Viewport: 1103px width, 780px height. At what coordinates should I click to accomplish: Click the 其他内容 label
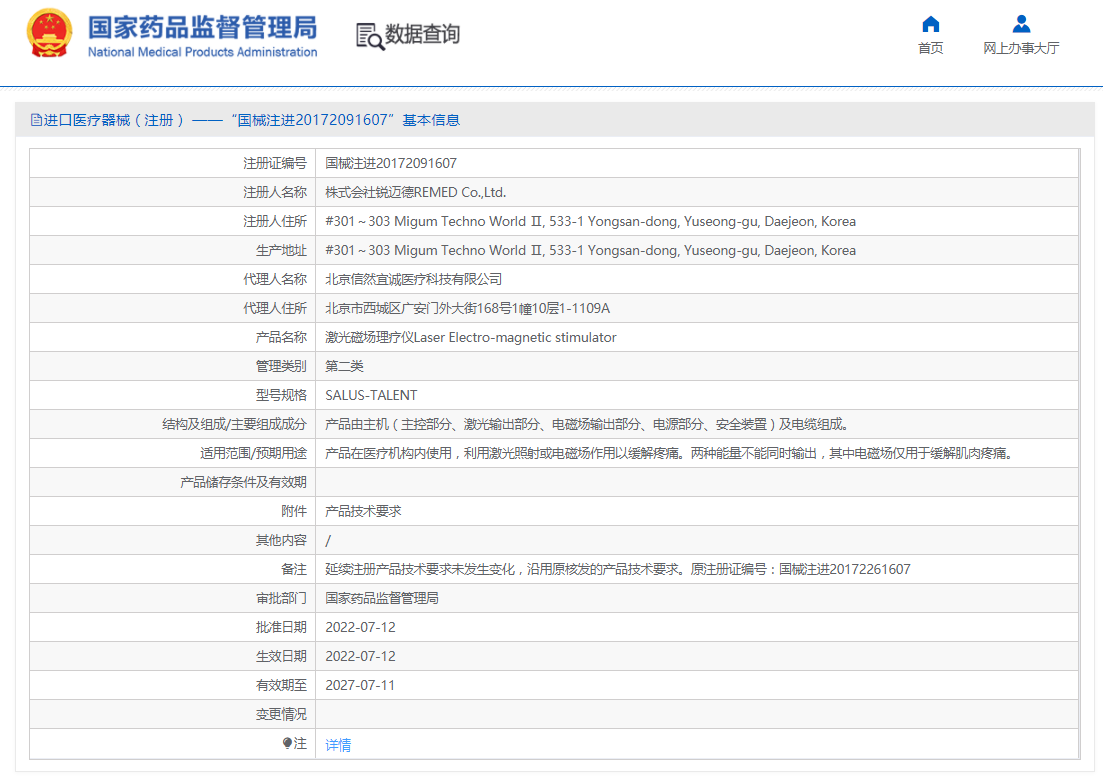(x=281, y=540)
